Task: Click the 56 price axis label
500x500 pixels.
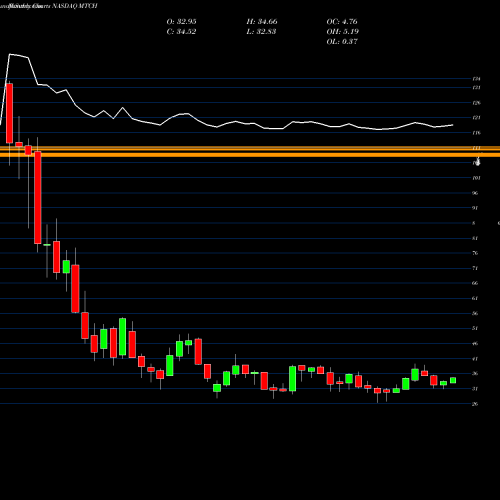Action: [475, 313]
